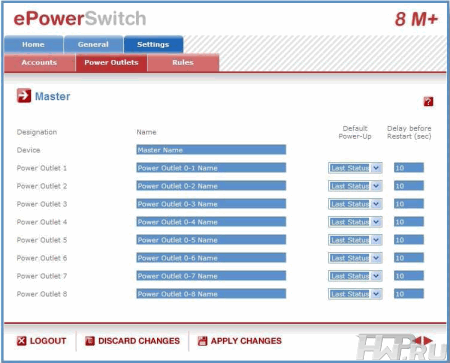450x363 pixels.
Task: Click the Power Outlet 1 row label
Action: click(42, 168)
